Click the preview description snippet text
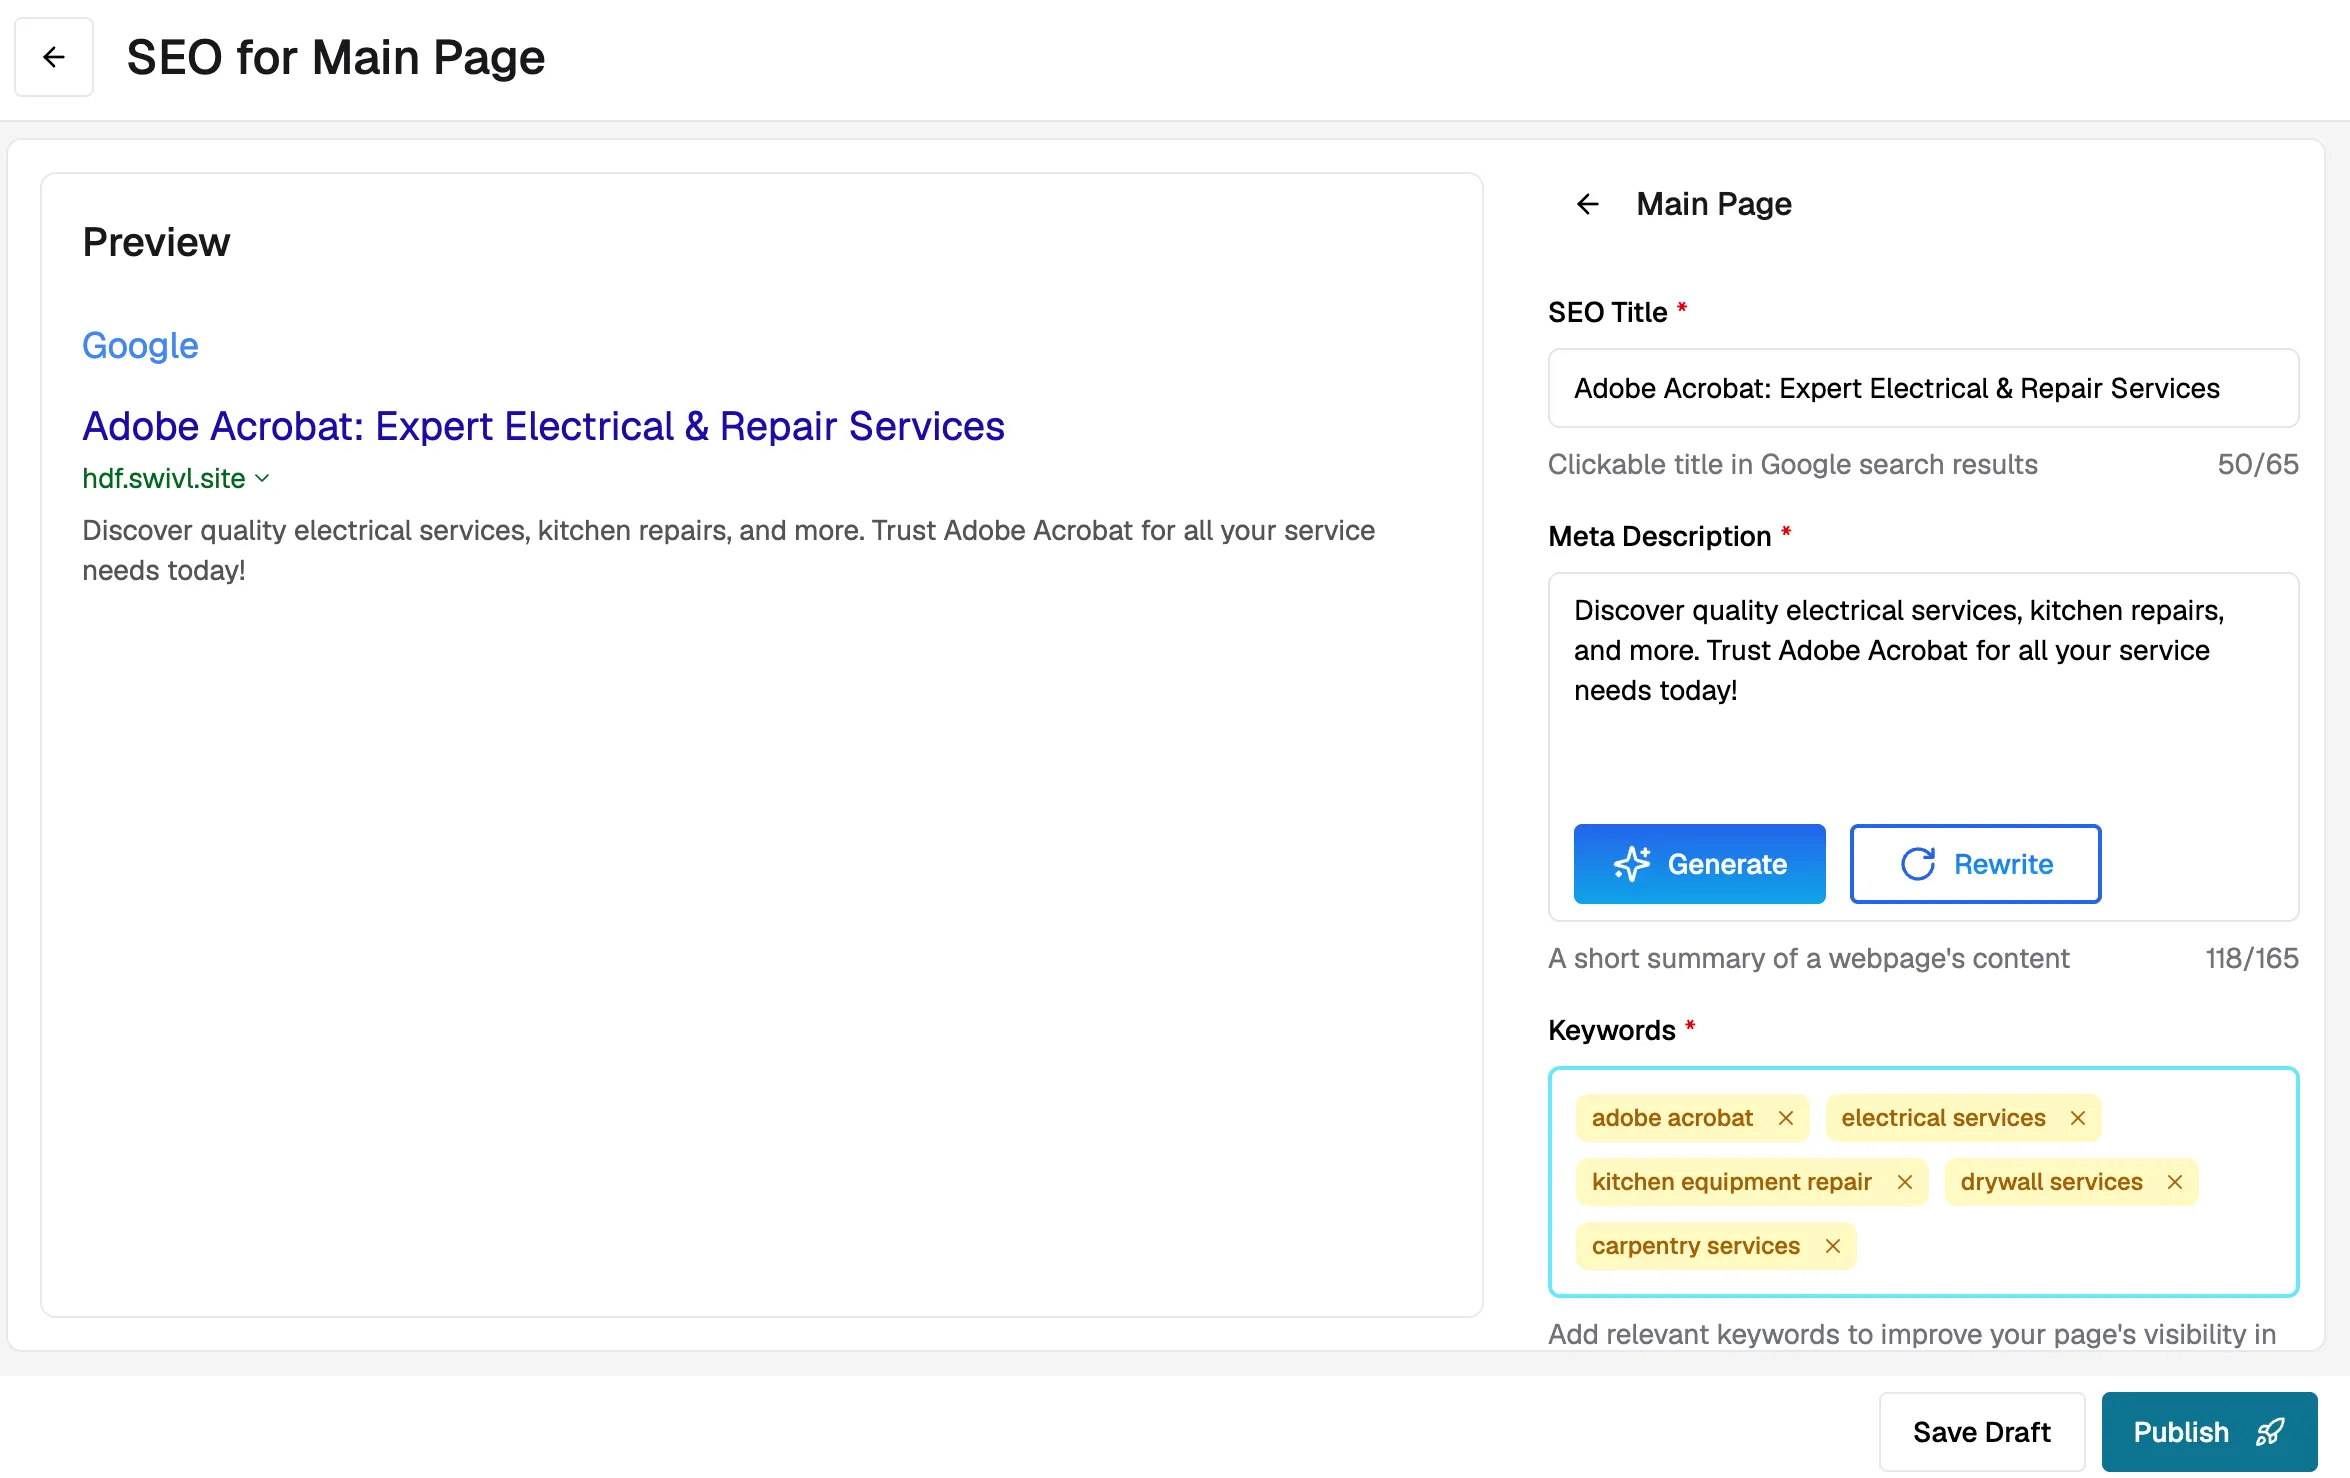The width and height of the screenshot is (2350, 1478). click(x=728, y=550)
